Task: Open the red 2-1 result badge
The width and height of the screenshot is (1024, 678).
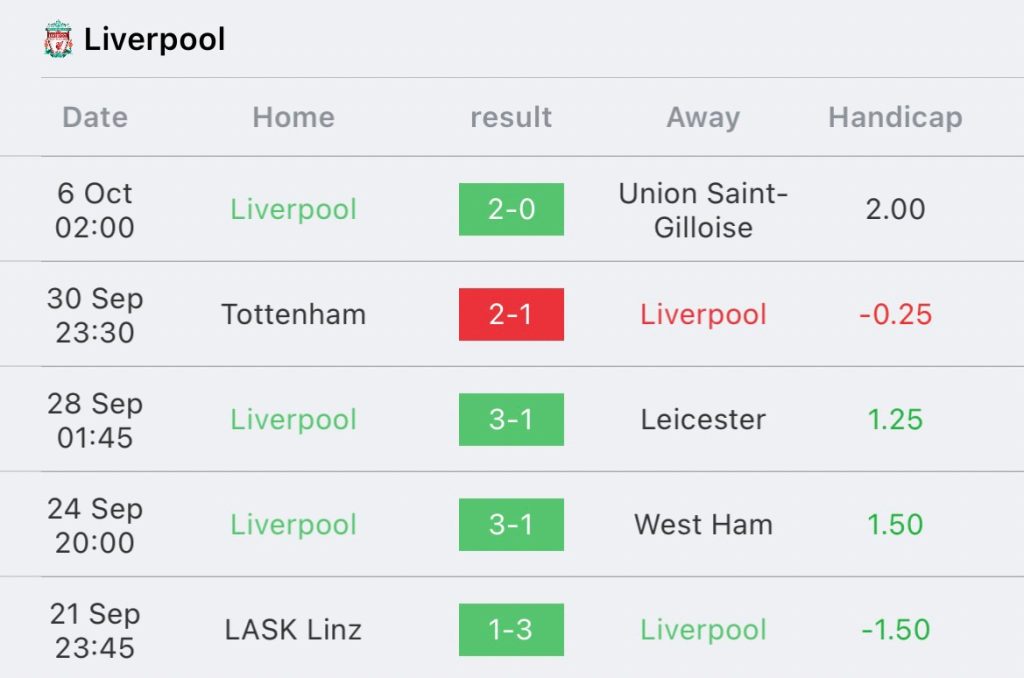Action: point(511,314)
